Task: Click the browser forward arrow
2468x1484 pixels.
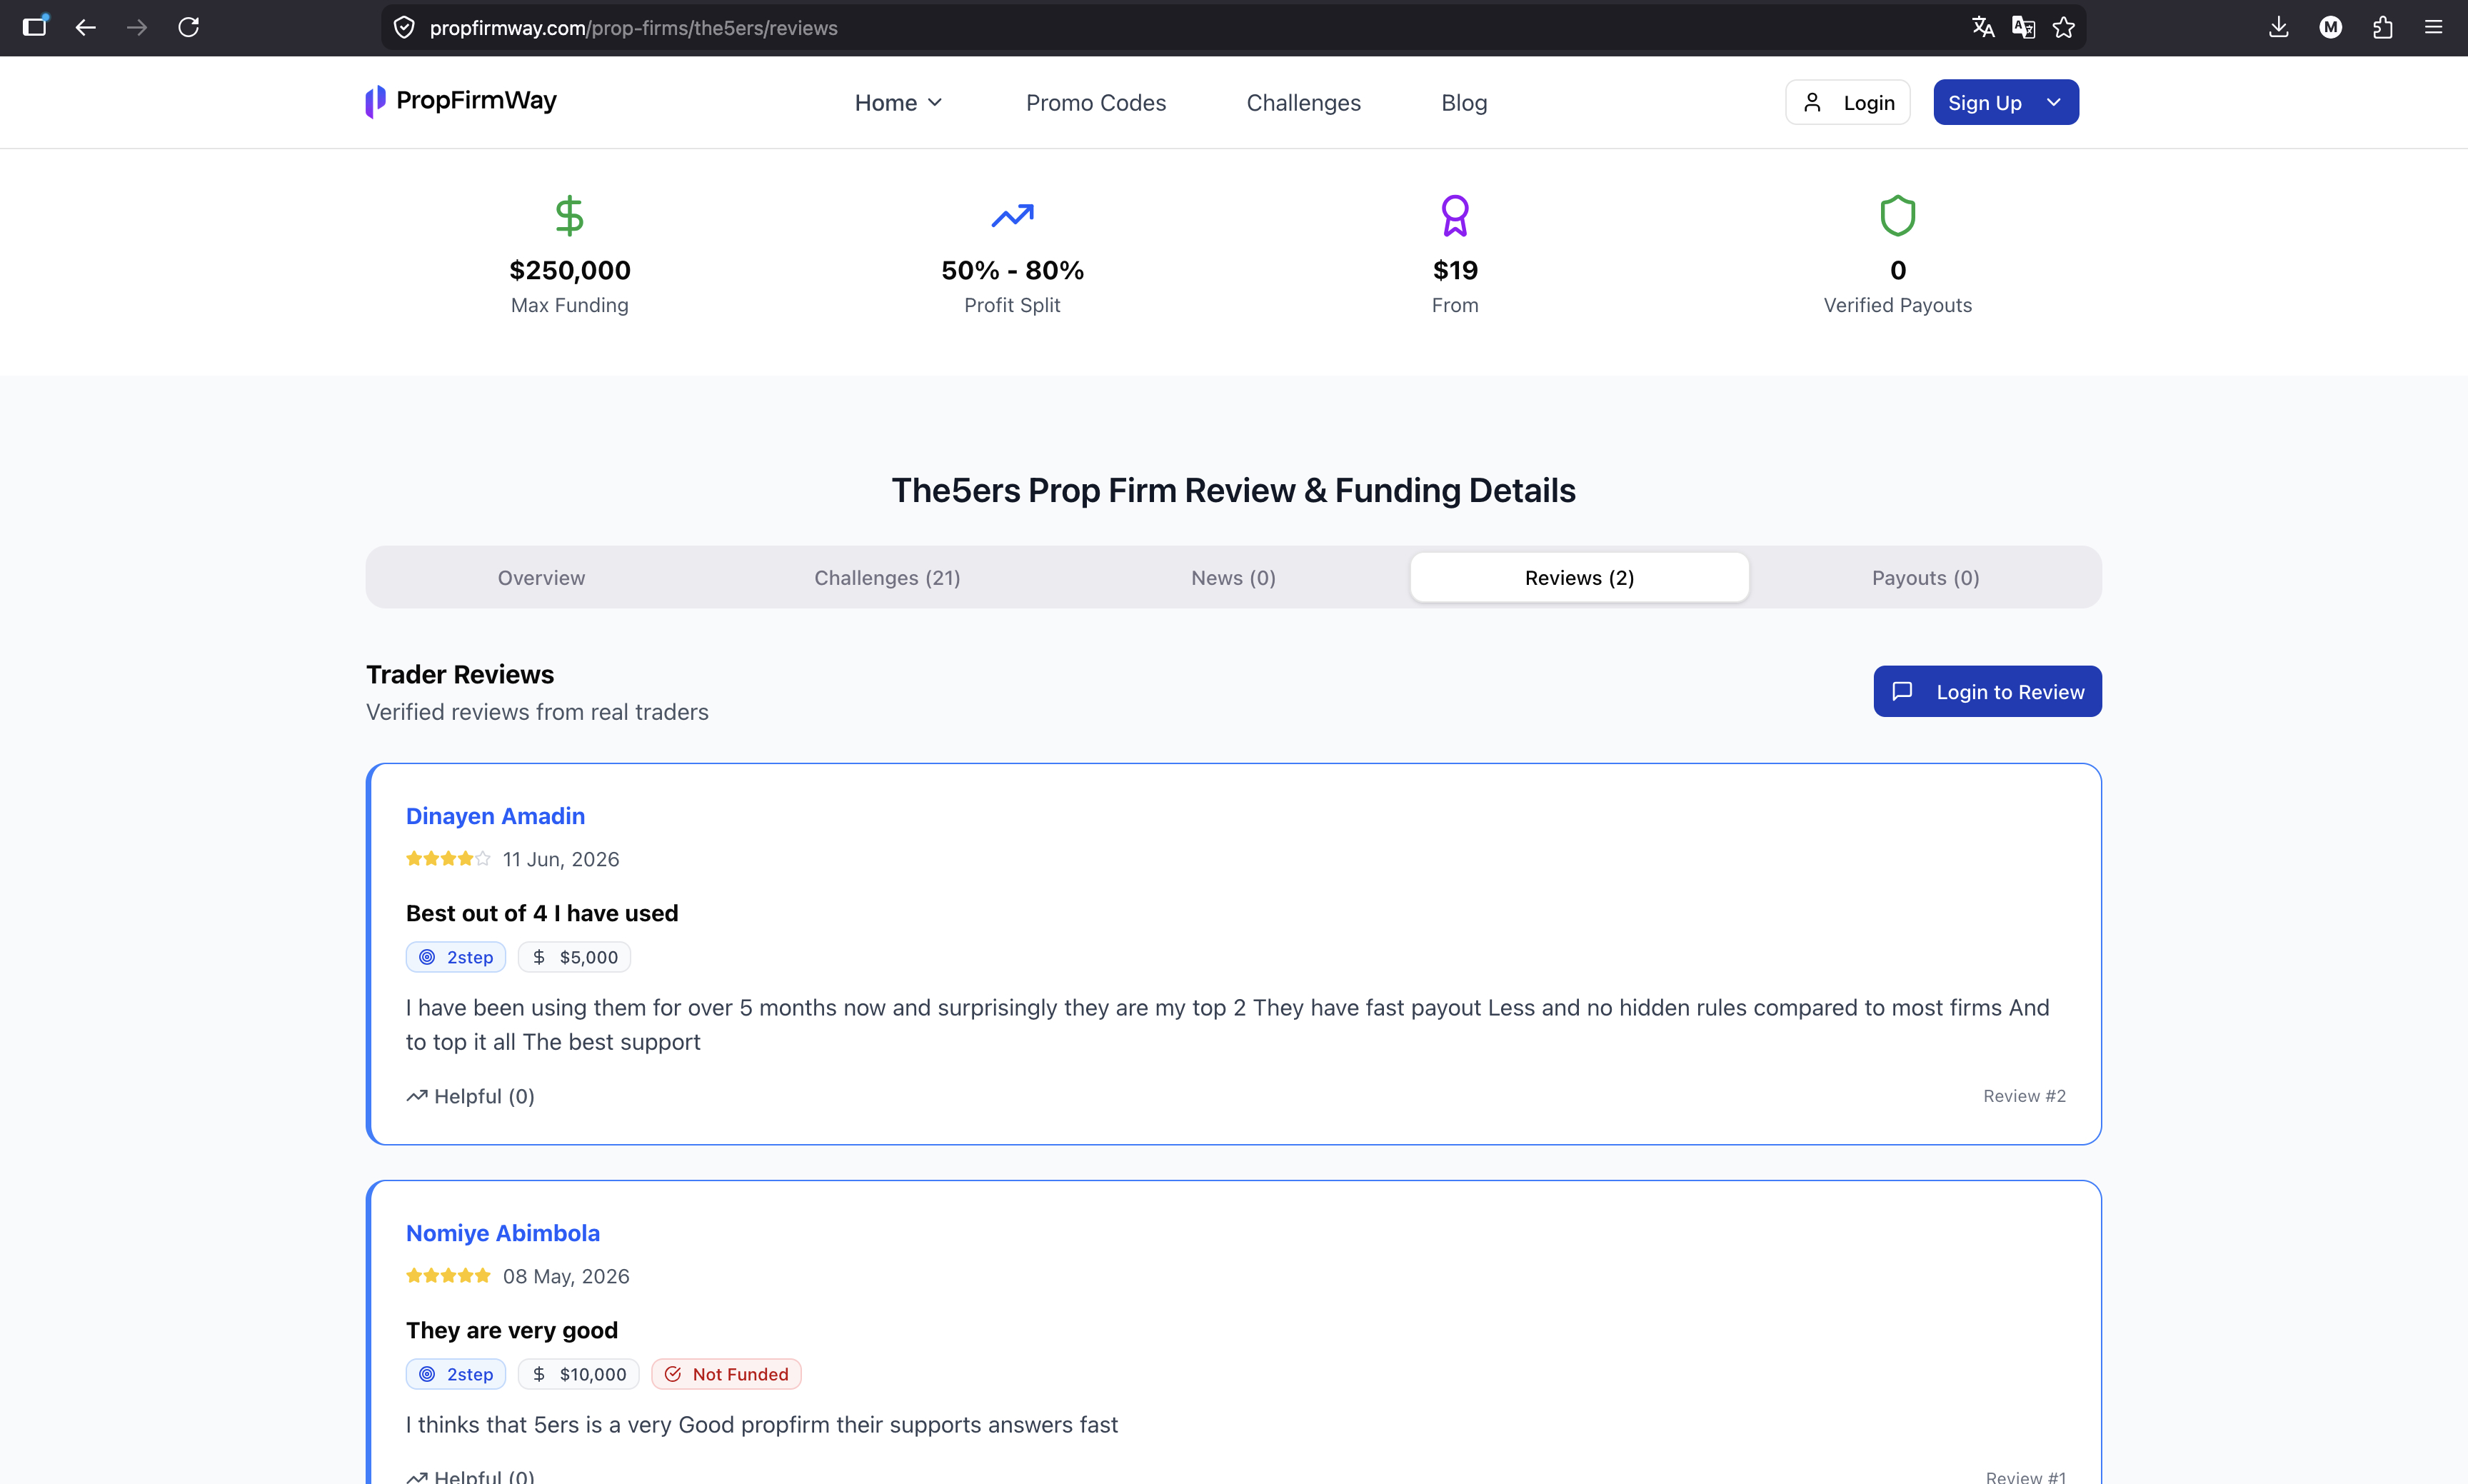Action: [137, 27]
